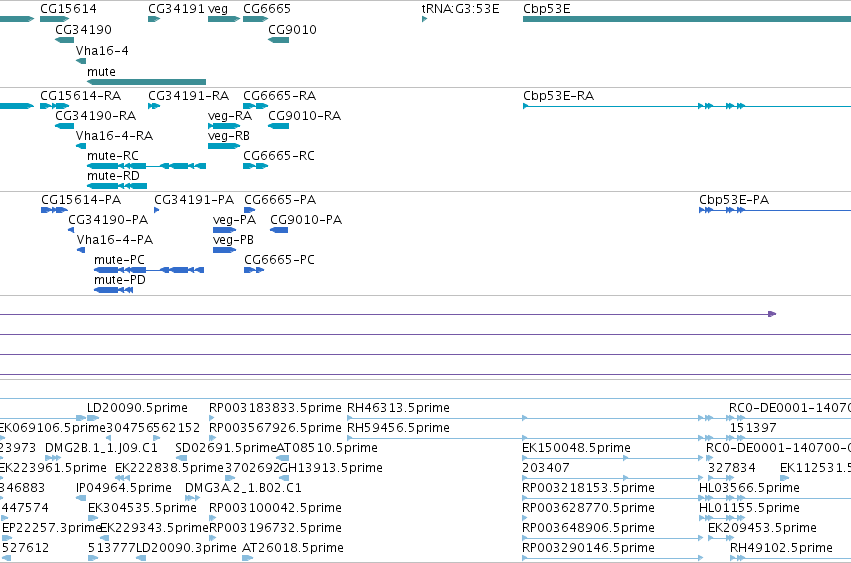
Task: Click the CG34190-PA protein label
Action: coord(108,220)
